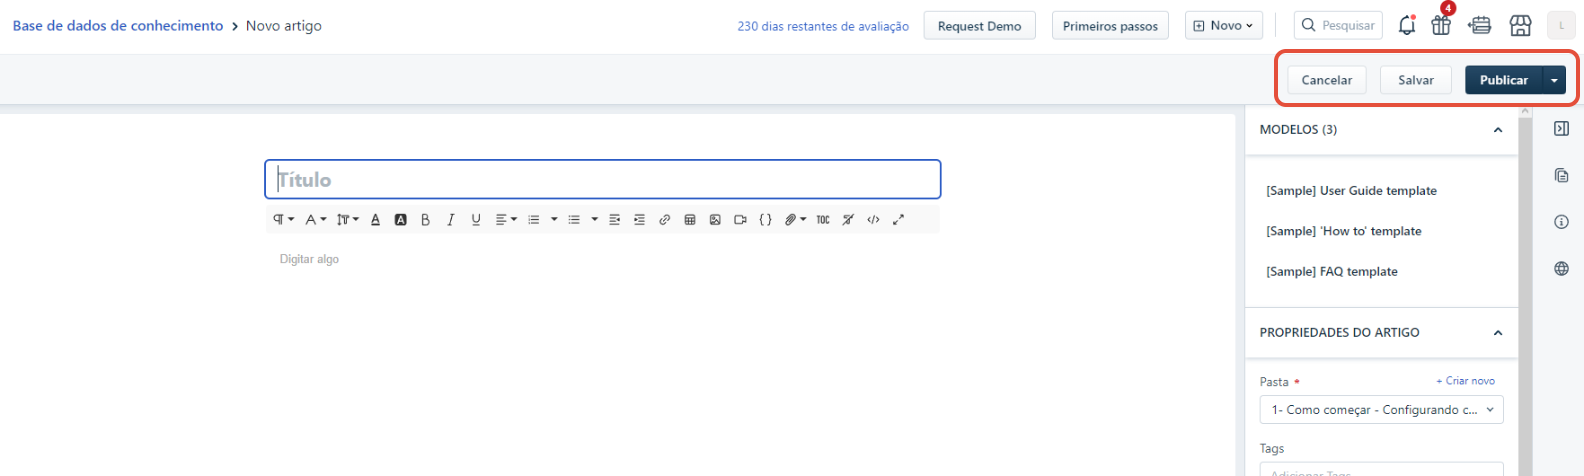Toggle underline formatting
The image size is (1584, 476).
tap(475, 220)
